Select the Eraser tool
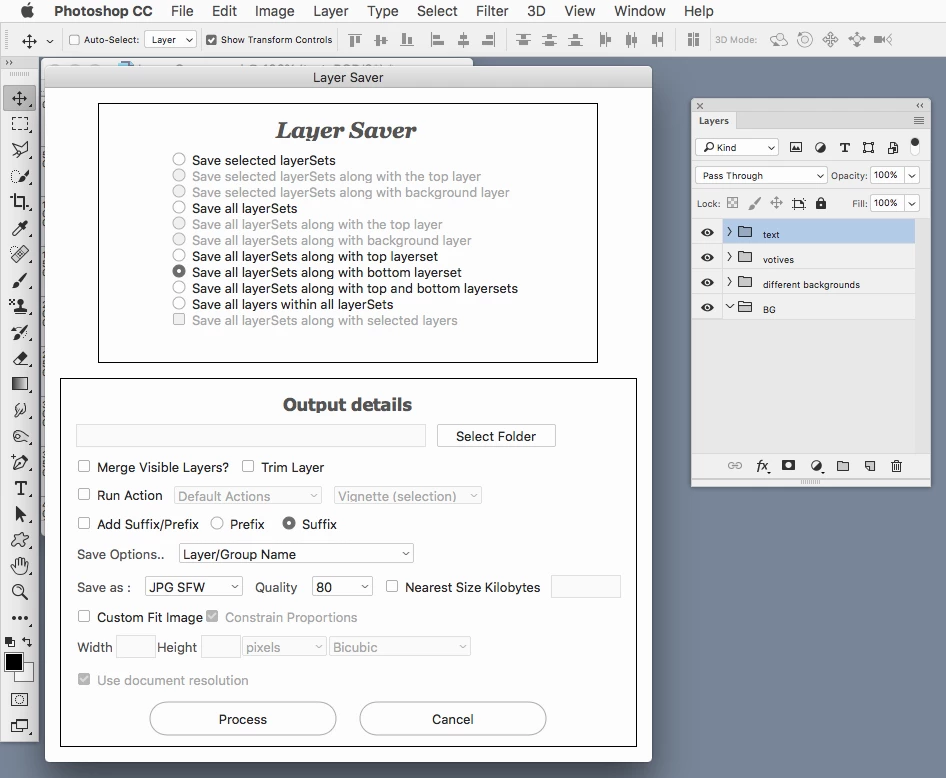This screenshot has height=778, width=946. click(x=20, y=358)
